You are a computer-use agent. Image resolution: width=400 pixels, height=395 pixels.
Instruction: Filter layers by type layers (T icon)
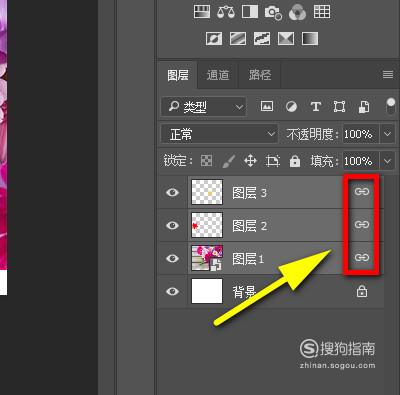316,107
